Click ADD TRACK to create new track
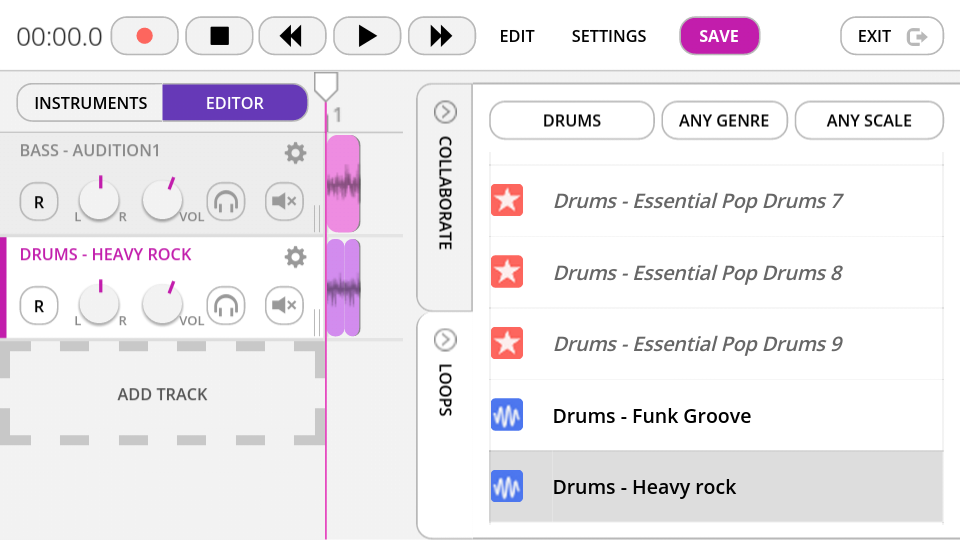 coord(162,394)
